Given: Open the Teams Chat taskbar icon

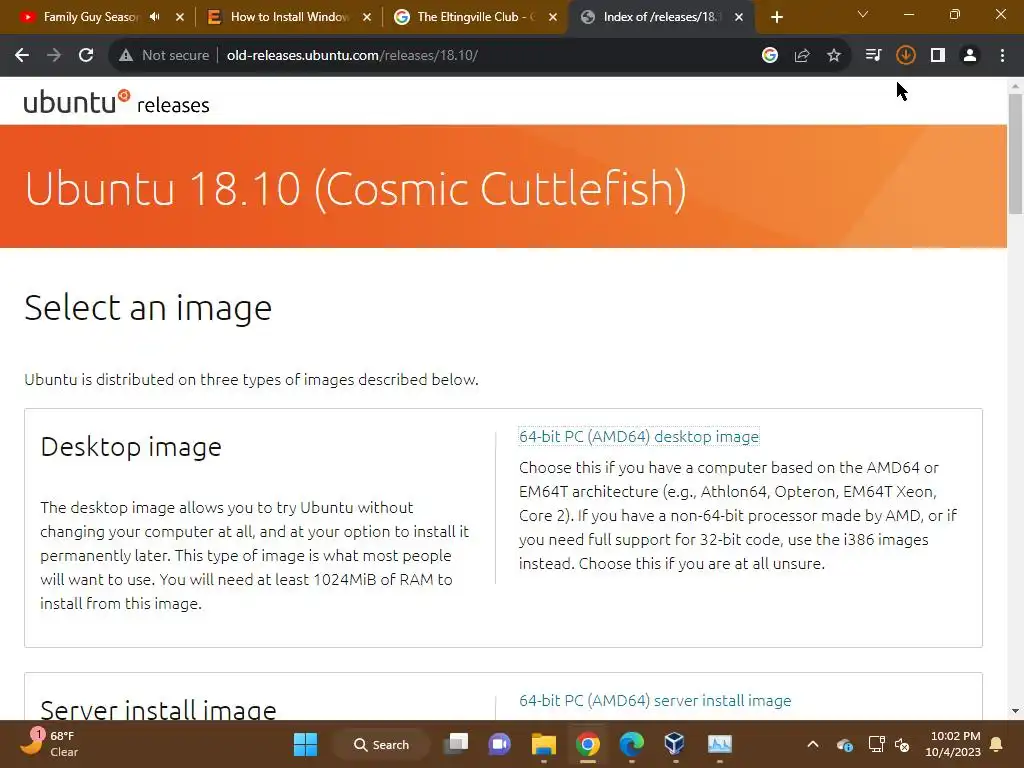Looking at the screenshot, I should (500, 744).
